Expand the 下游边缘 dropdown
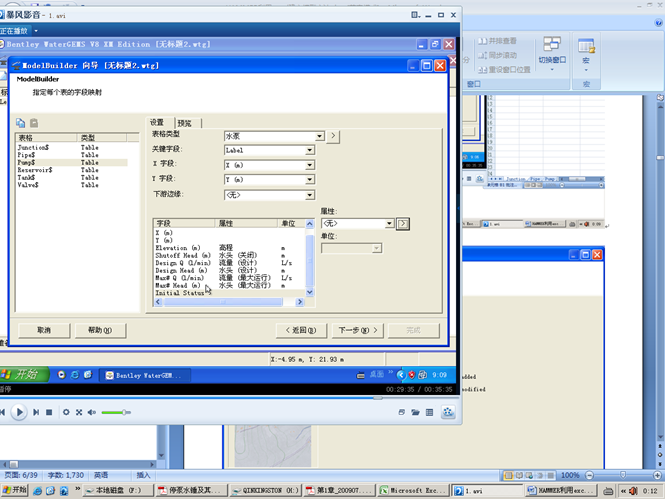Screen dimensions: 665x499 tap(309, 194)
